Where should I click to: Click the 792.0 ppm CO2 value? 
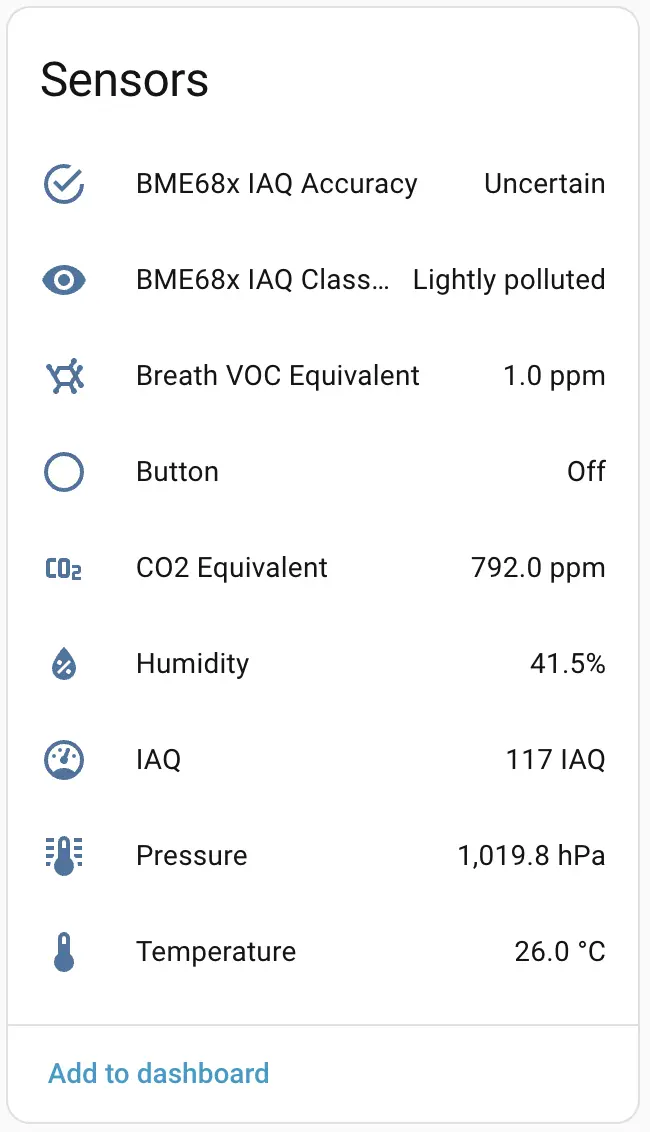(x=538, y=568)
